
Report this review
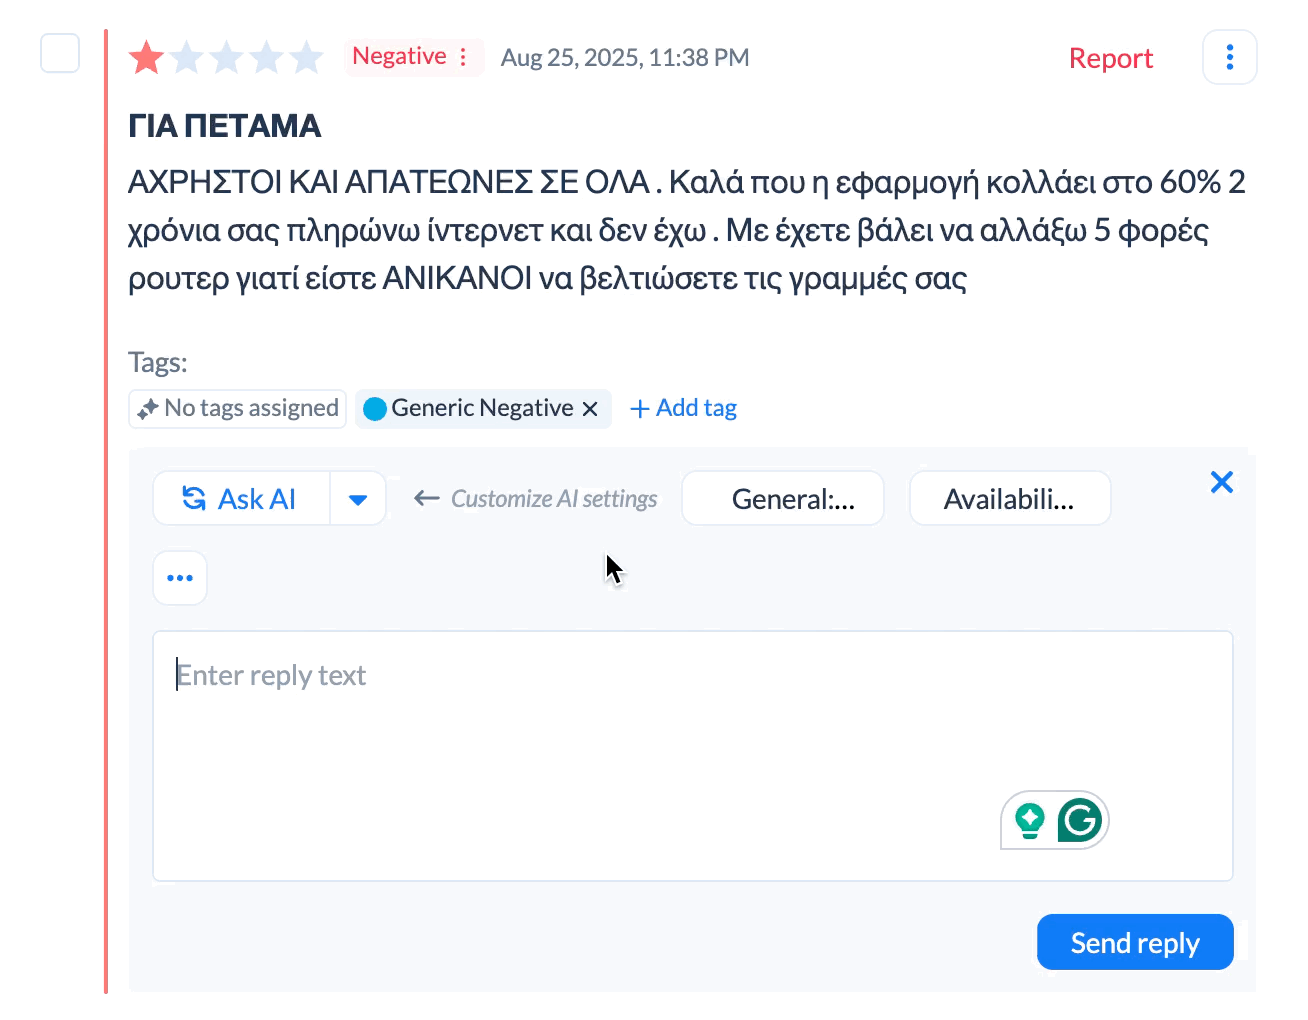coord(1110,58)
